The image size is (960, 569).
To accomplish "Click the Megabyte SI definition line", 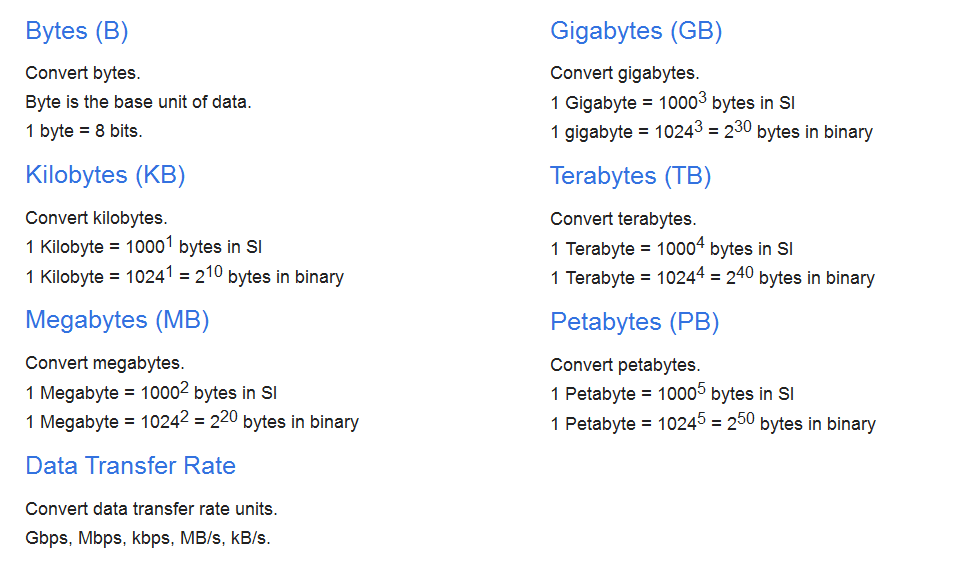I will pos(151,393).
